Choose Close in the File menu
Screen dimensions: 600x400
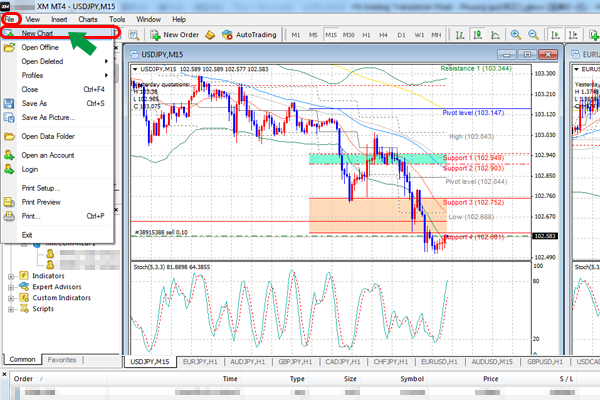click(x=57, y=89)
